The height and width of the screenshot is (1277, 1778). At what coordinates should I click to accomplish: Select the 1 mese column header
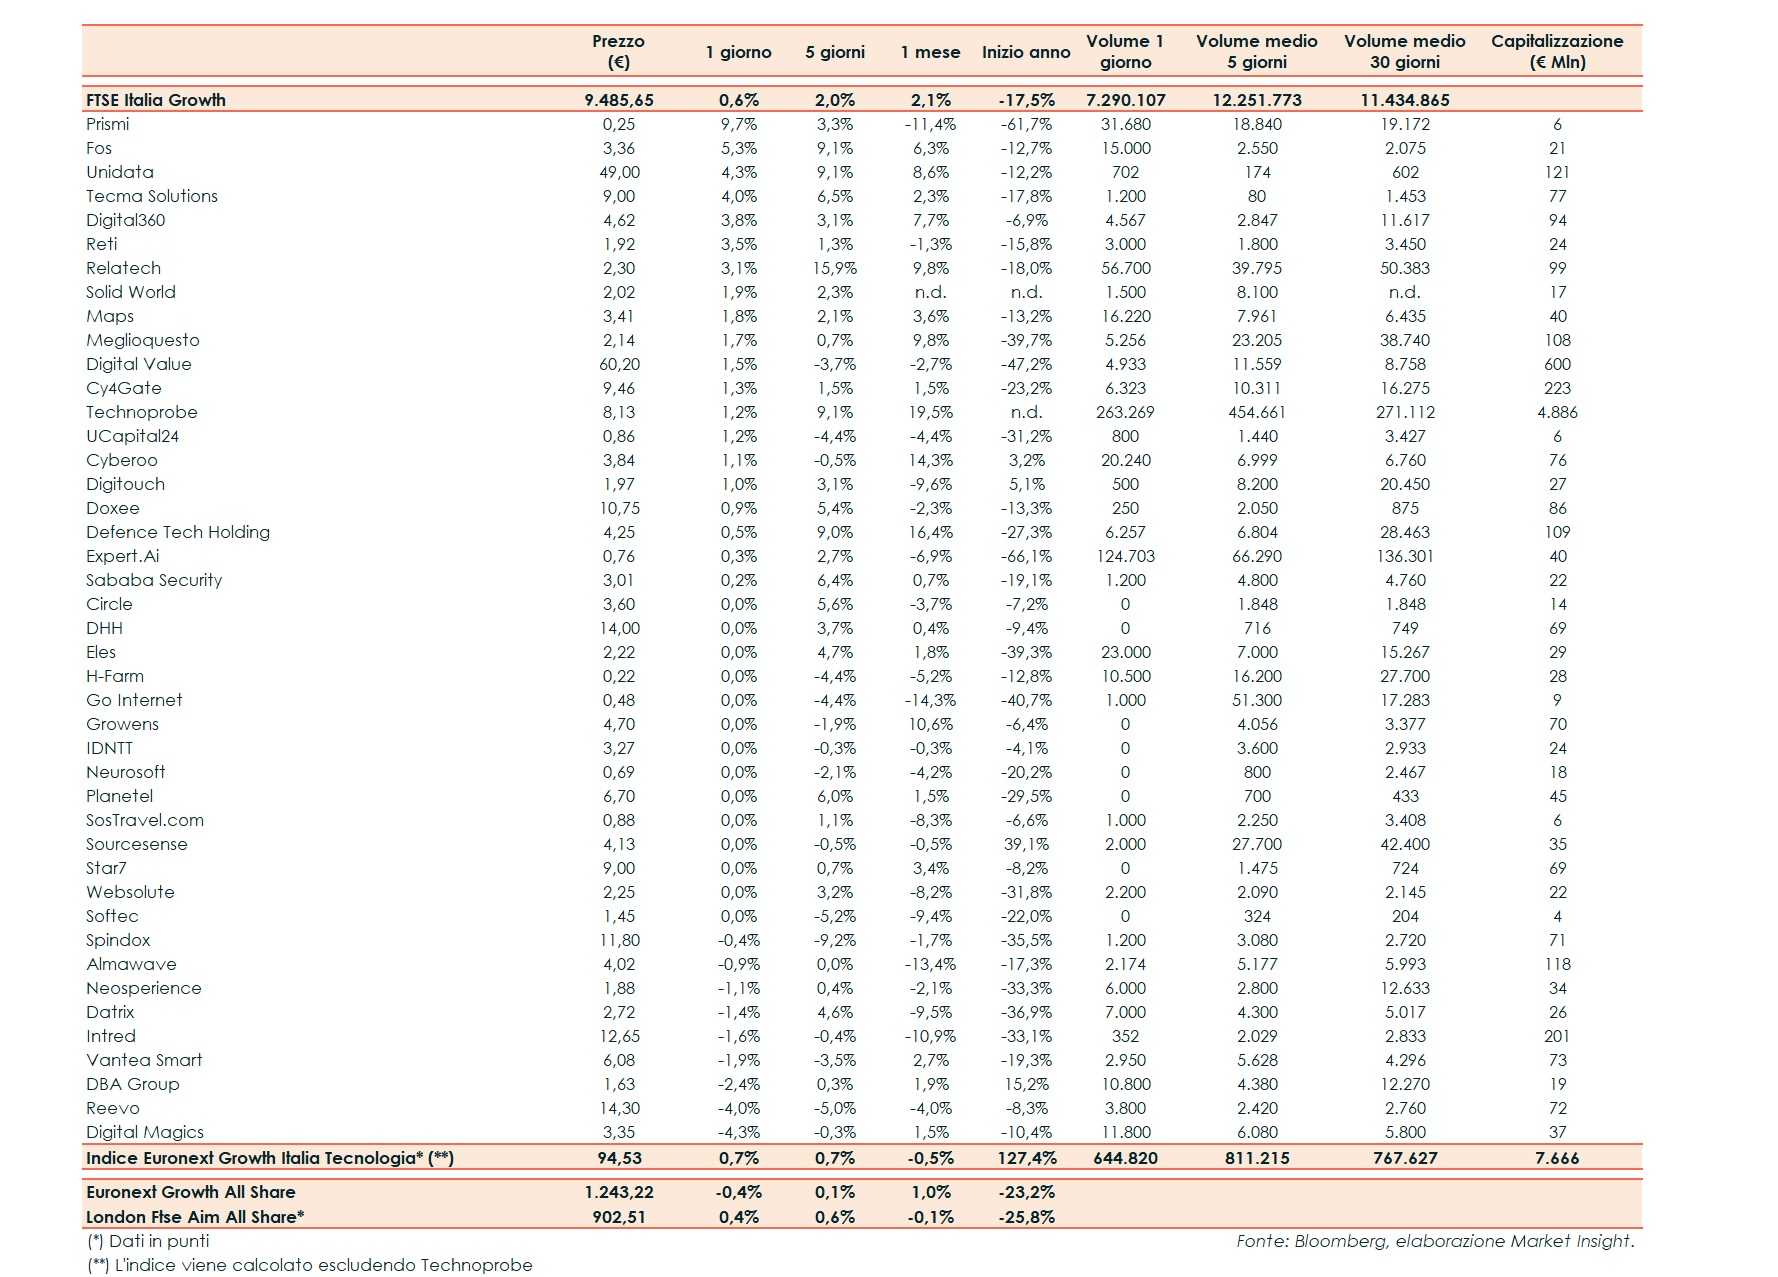[930, 52]
